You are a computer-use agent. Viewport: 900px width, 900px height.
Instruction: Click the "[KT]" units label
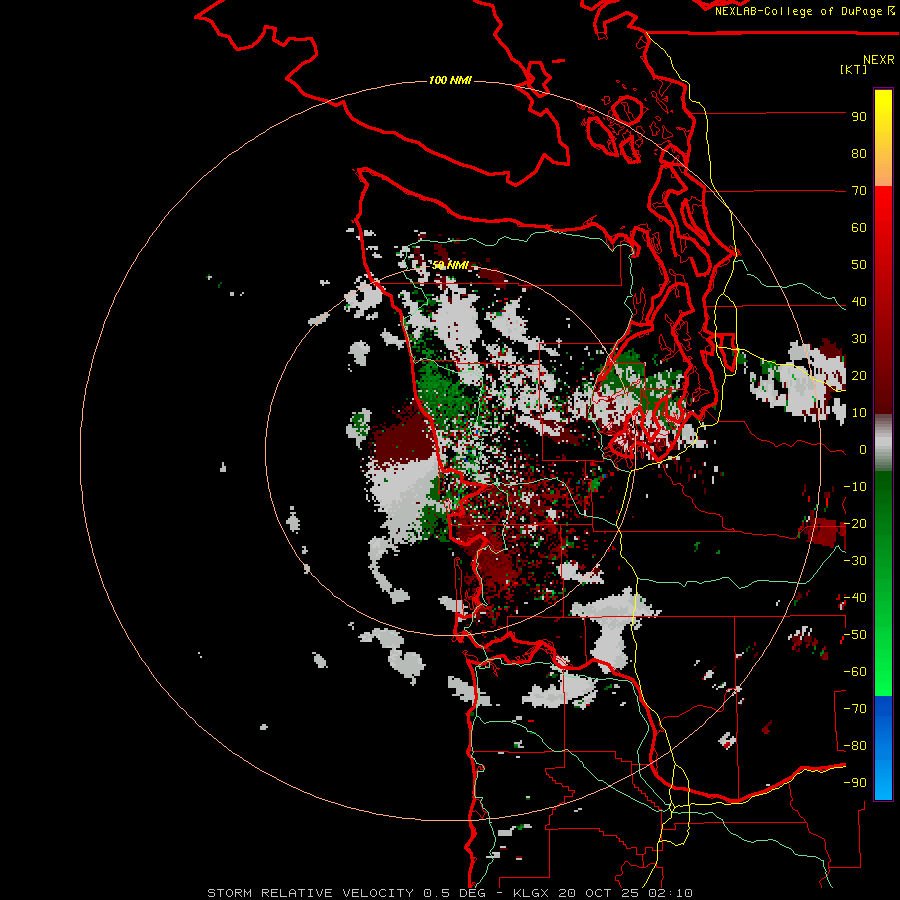(x=854, y=69)
